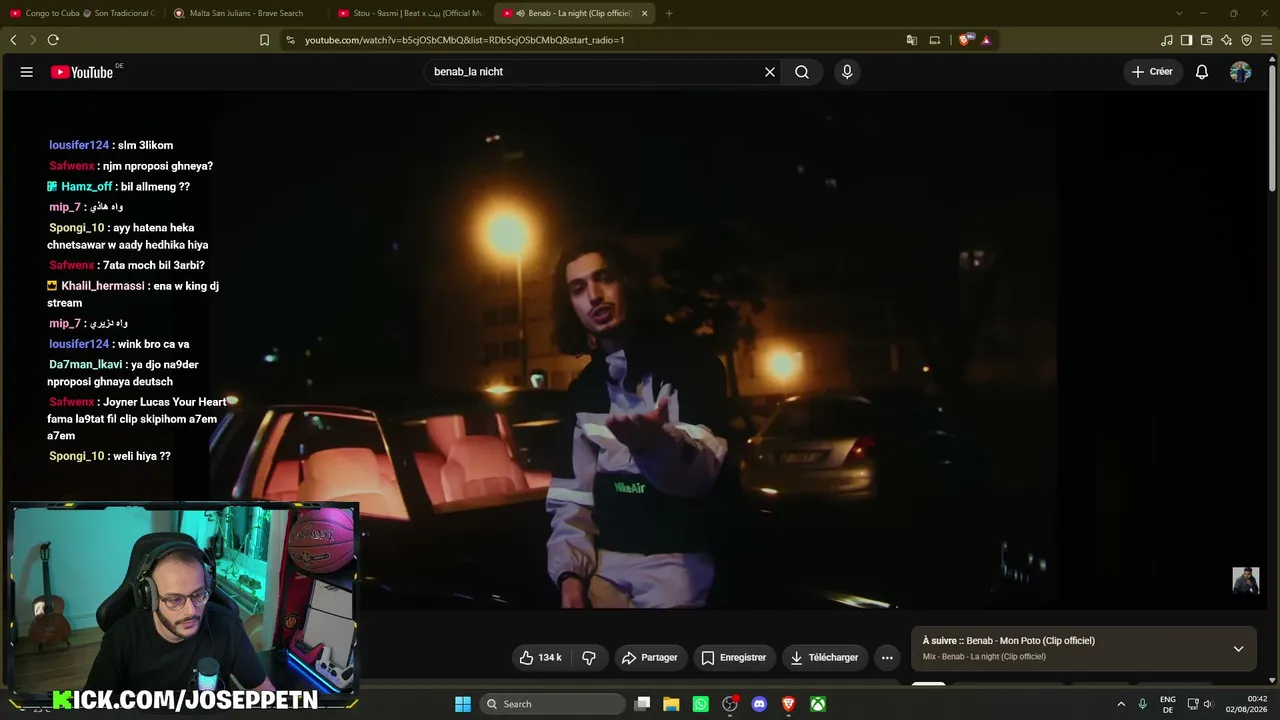Expand the À suivre playlist panel
Image resolution: width=1280 pixels, height=720 pixels.
pos(1238,649)
